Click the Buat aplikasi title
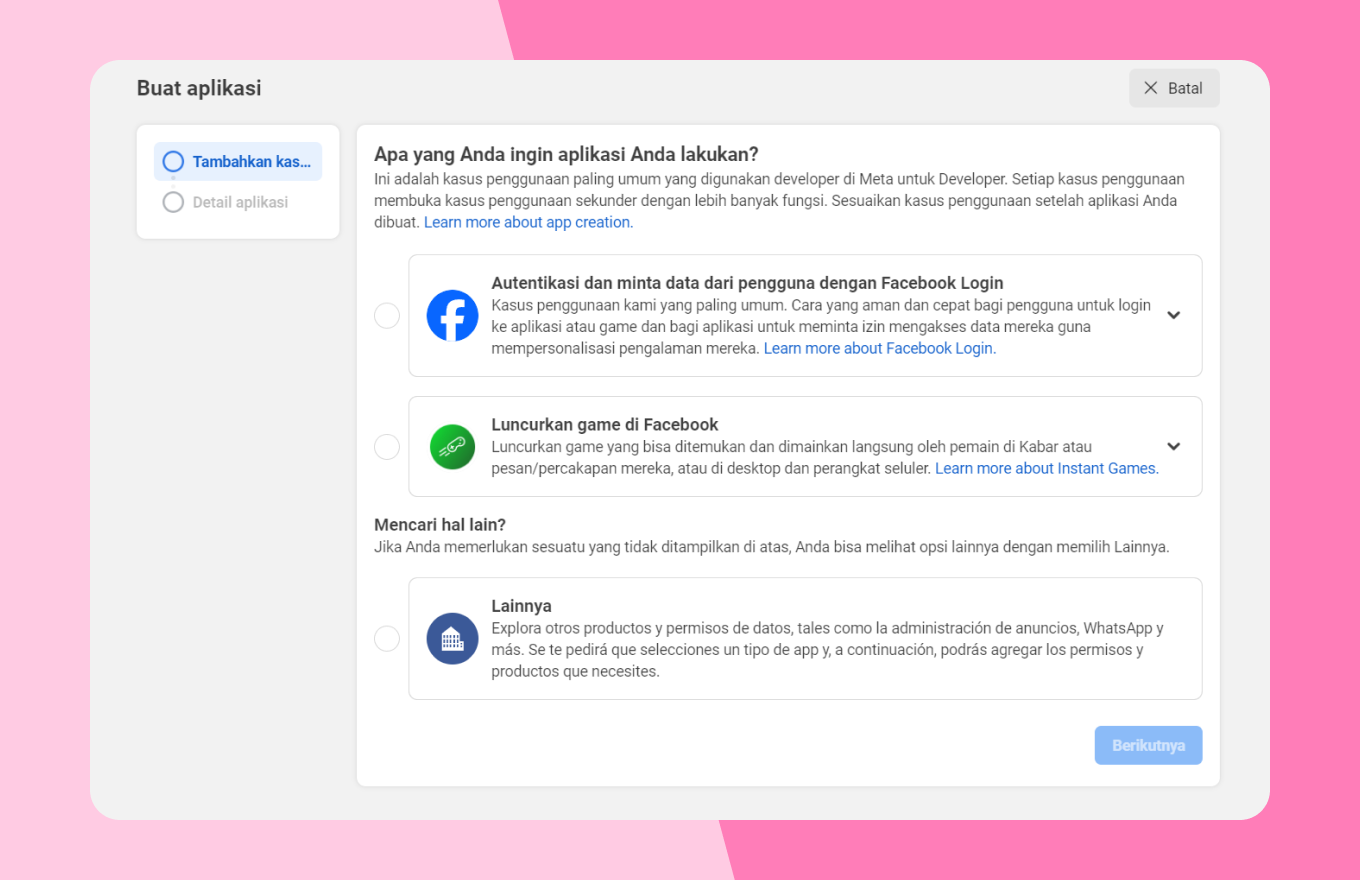 point(199,88)
